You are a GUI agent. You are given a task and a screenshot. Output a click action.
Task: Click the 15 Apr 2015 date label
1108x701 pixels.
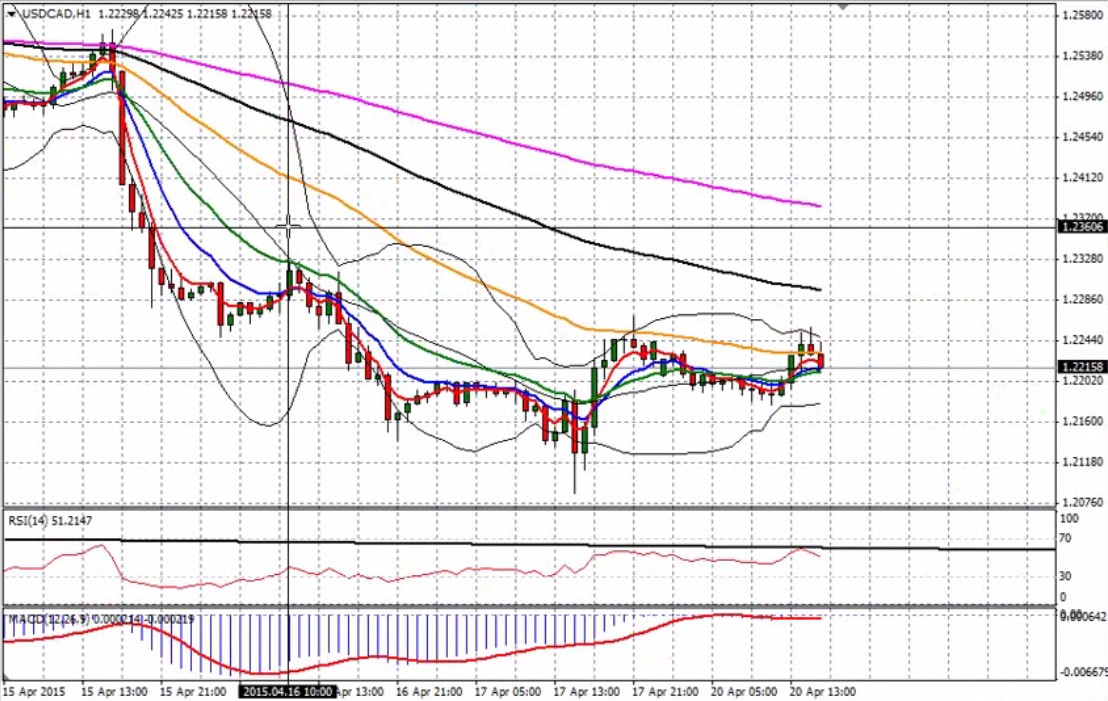point(34,691)
